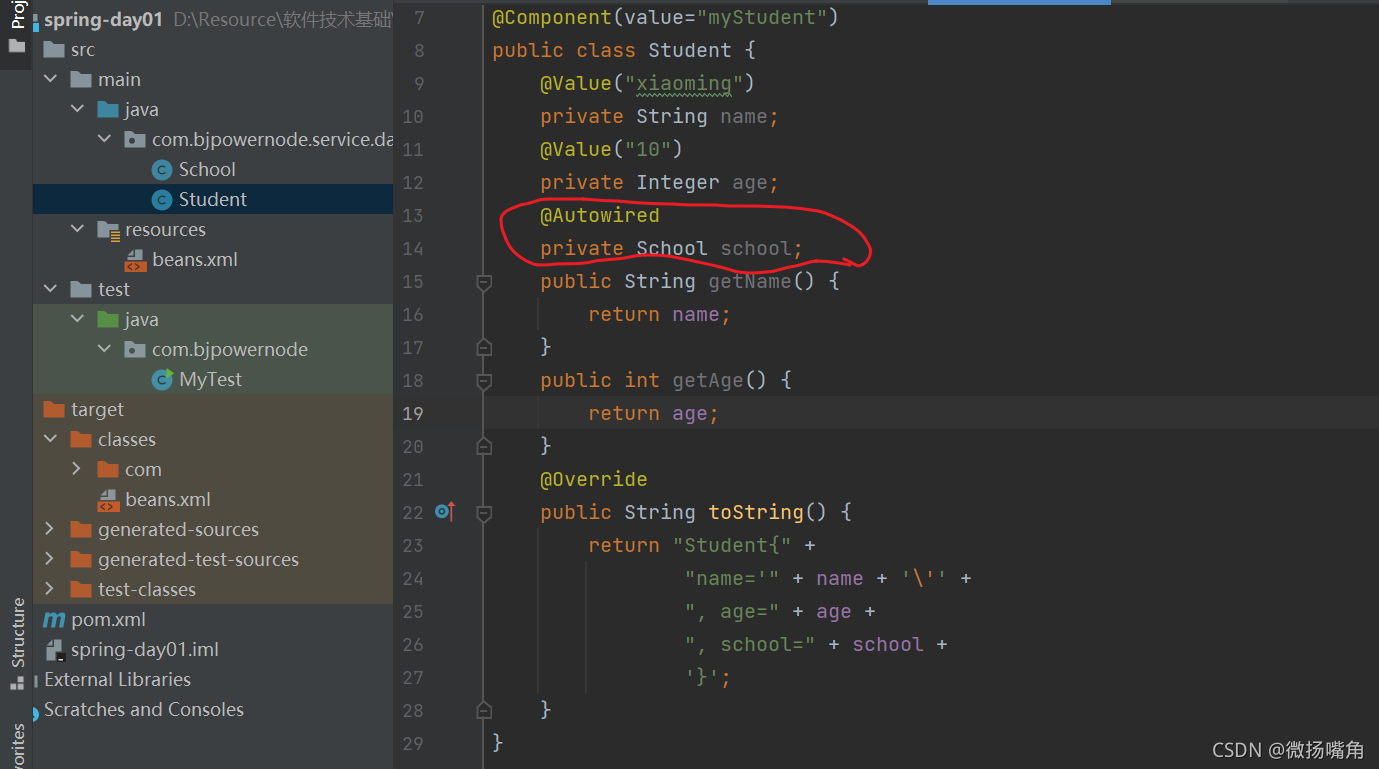Expand the com folder under classes
1379x769 pixels.
click(77, 470)
